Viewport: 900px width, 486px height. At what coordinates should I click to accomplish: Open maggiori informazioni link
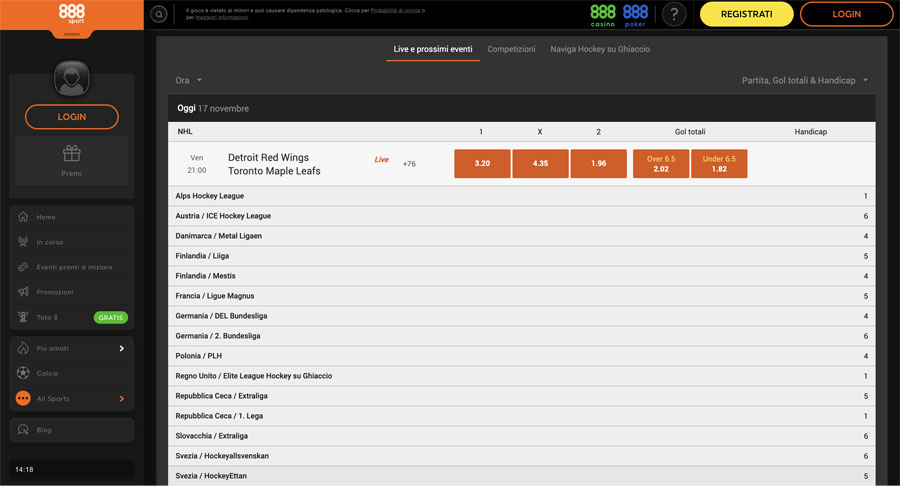coord(222,17)
